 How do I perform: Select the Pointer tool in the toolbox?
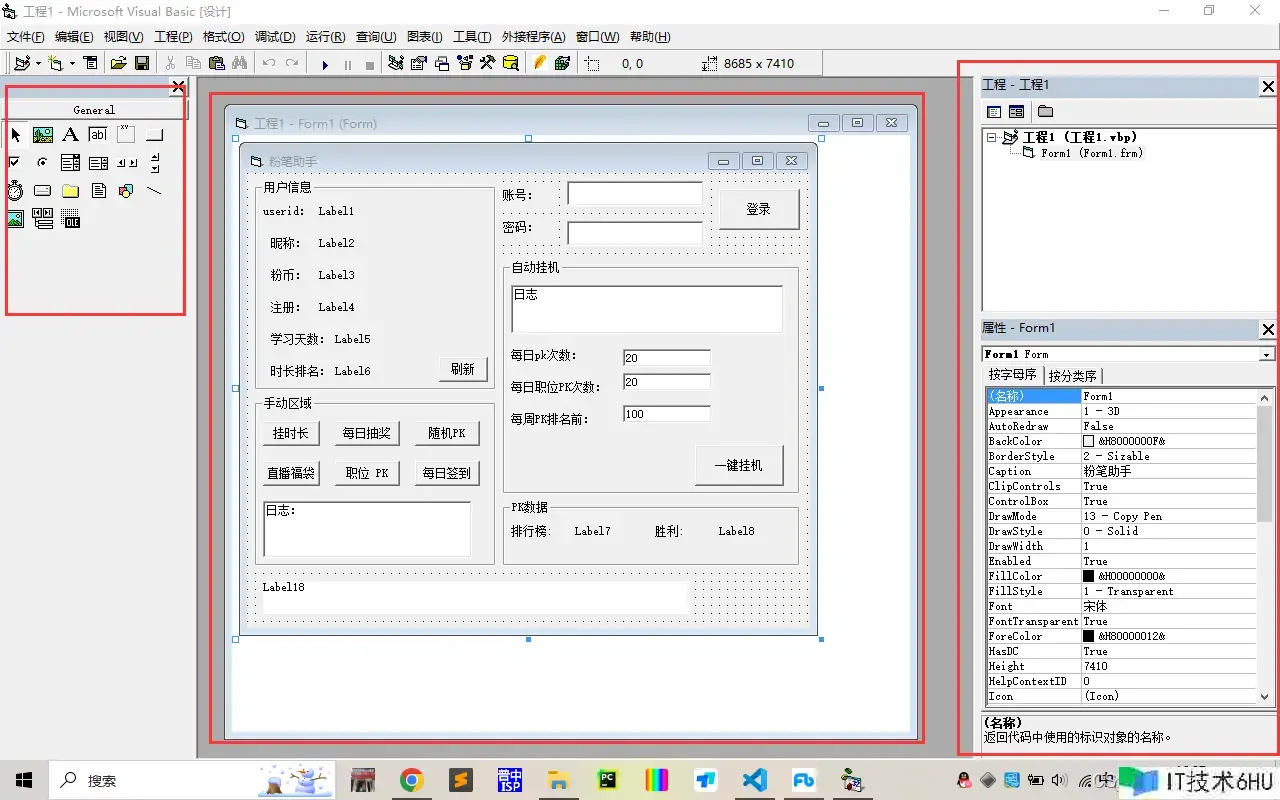pyautogui.click(x=15, y=134)
